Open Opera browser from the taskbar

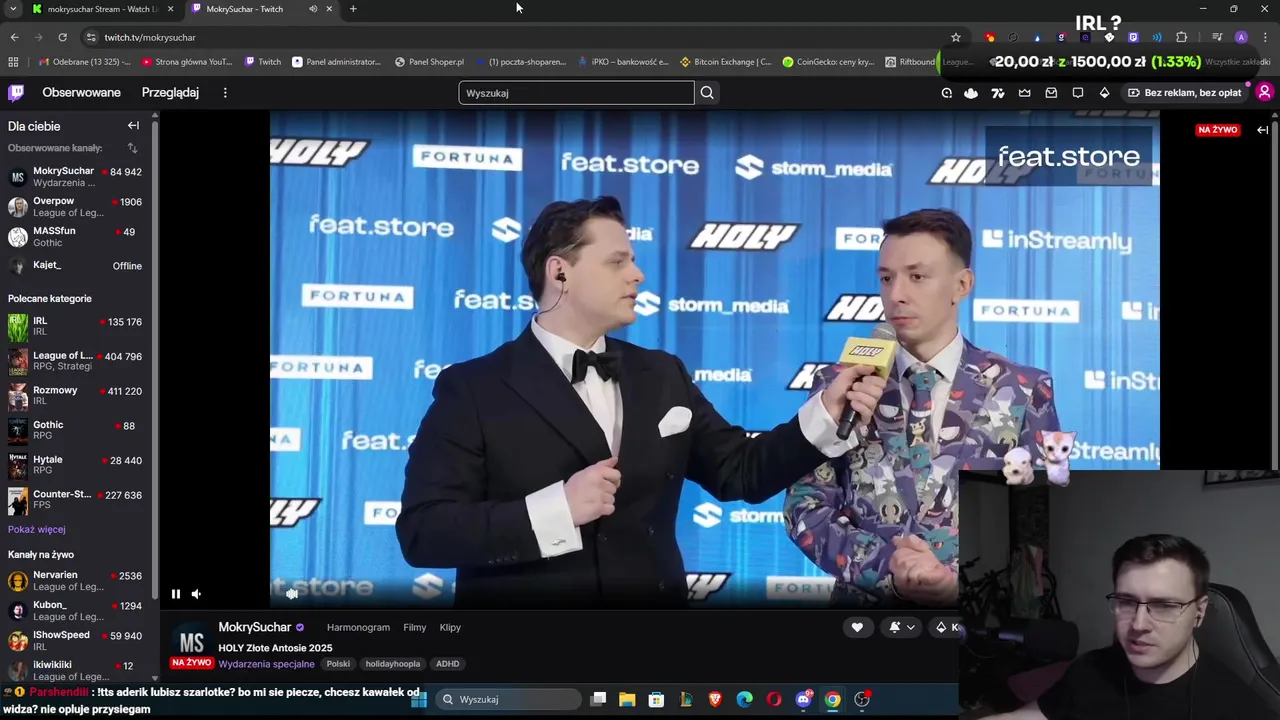click(774, 699)
